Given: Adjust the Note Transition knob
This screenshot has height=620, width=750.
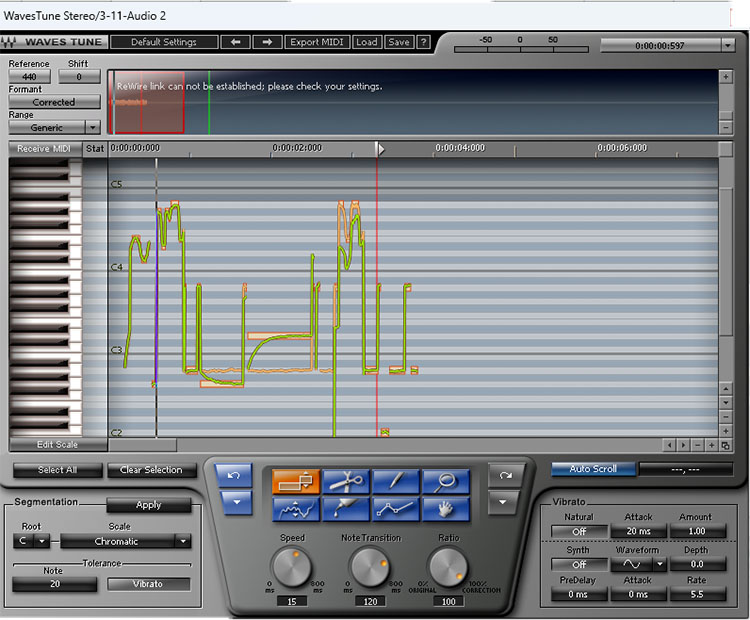Looking at the screenshot, I should (x=370, y=568).
